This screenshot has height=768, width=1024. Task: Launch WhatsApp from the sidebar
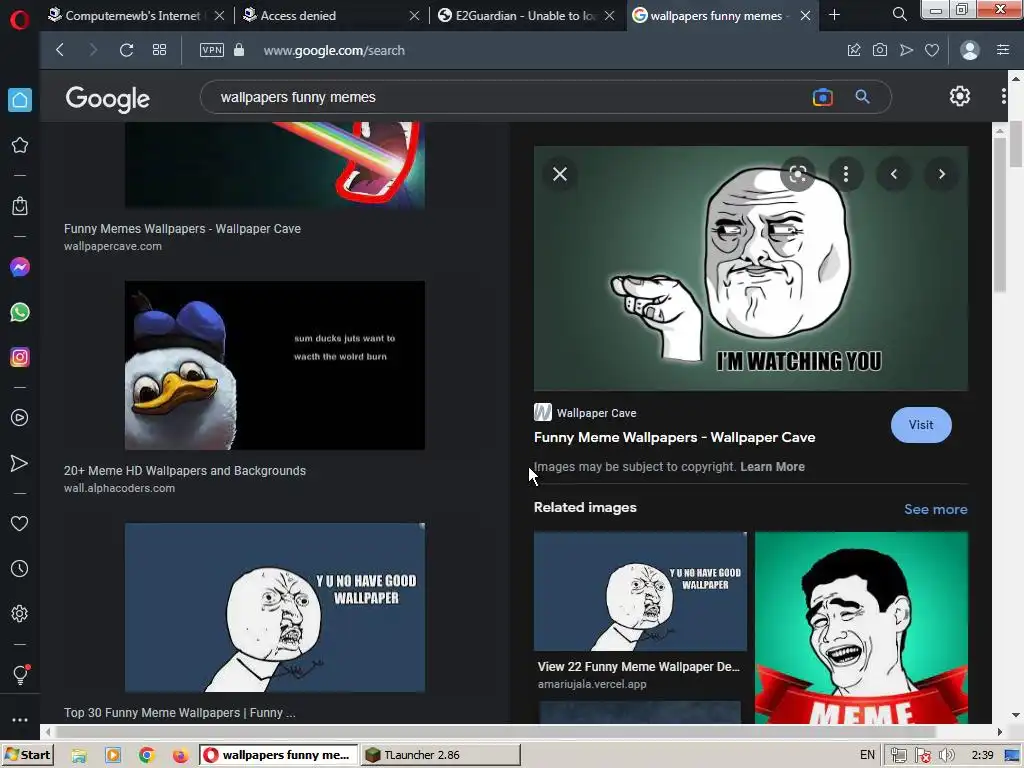[20, 312]
